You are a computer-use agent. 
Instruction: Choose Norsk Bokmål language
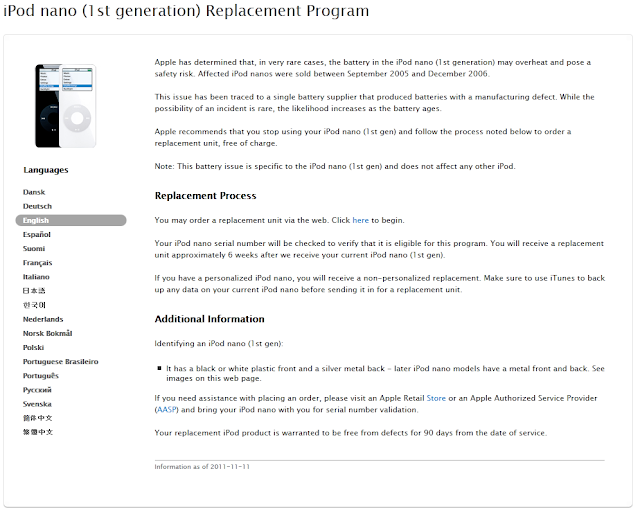pyautogui.click(x=47, y=333)
